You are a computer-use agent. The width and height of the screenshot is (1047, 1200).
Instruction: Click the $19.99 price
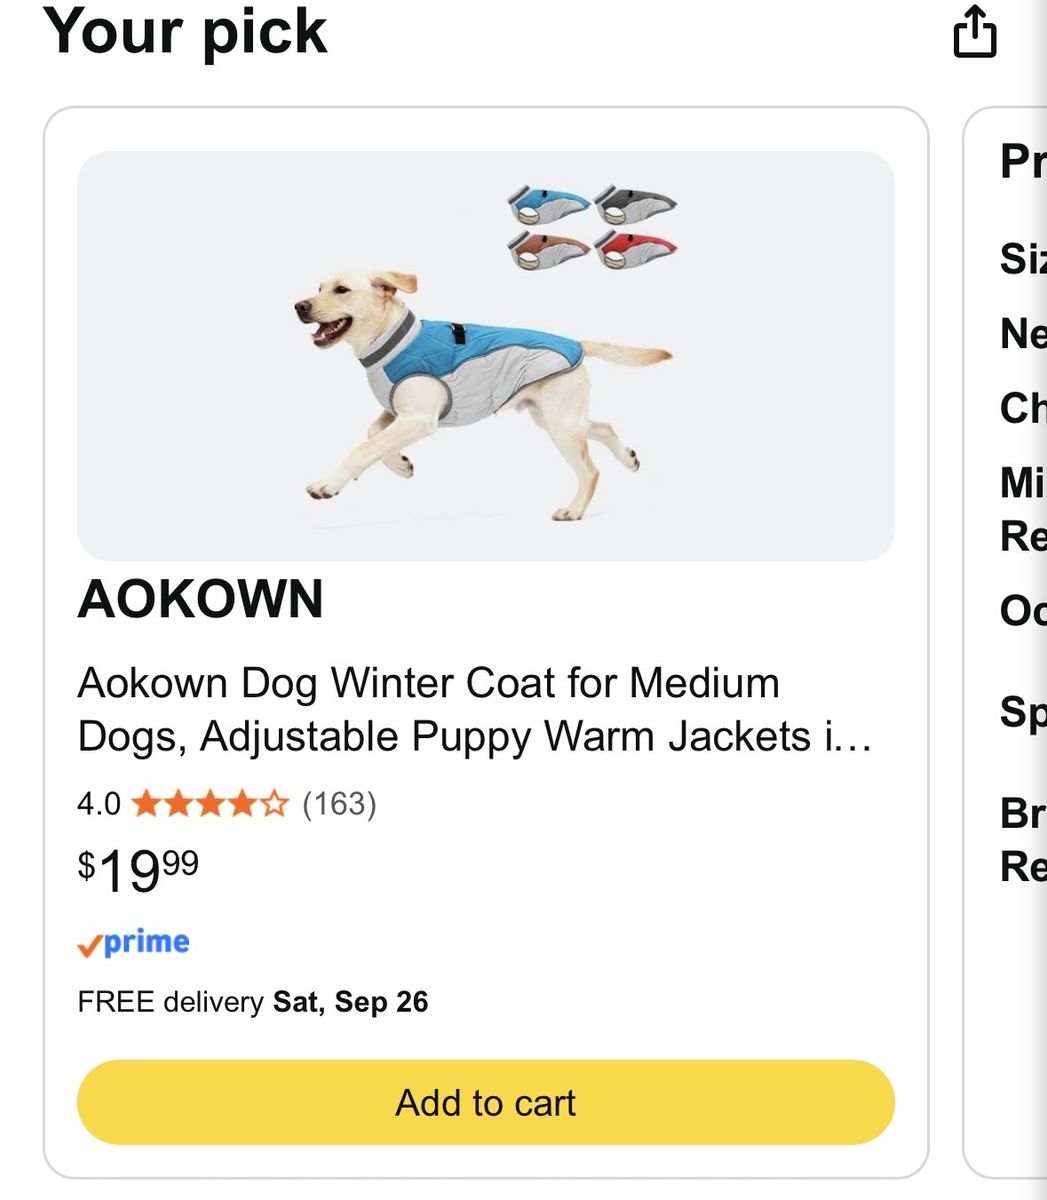pyautogui.click(x=139, y=870)
